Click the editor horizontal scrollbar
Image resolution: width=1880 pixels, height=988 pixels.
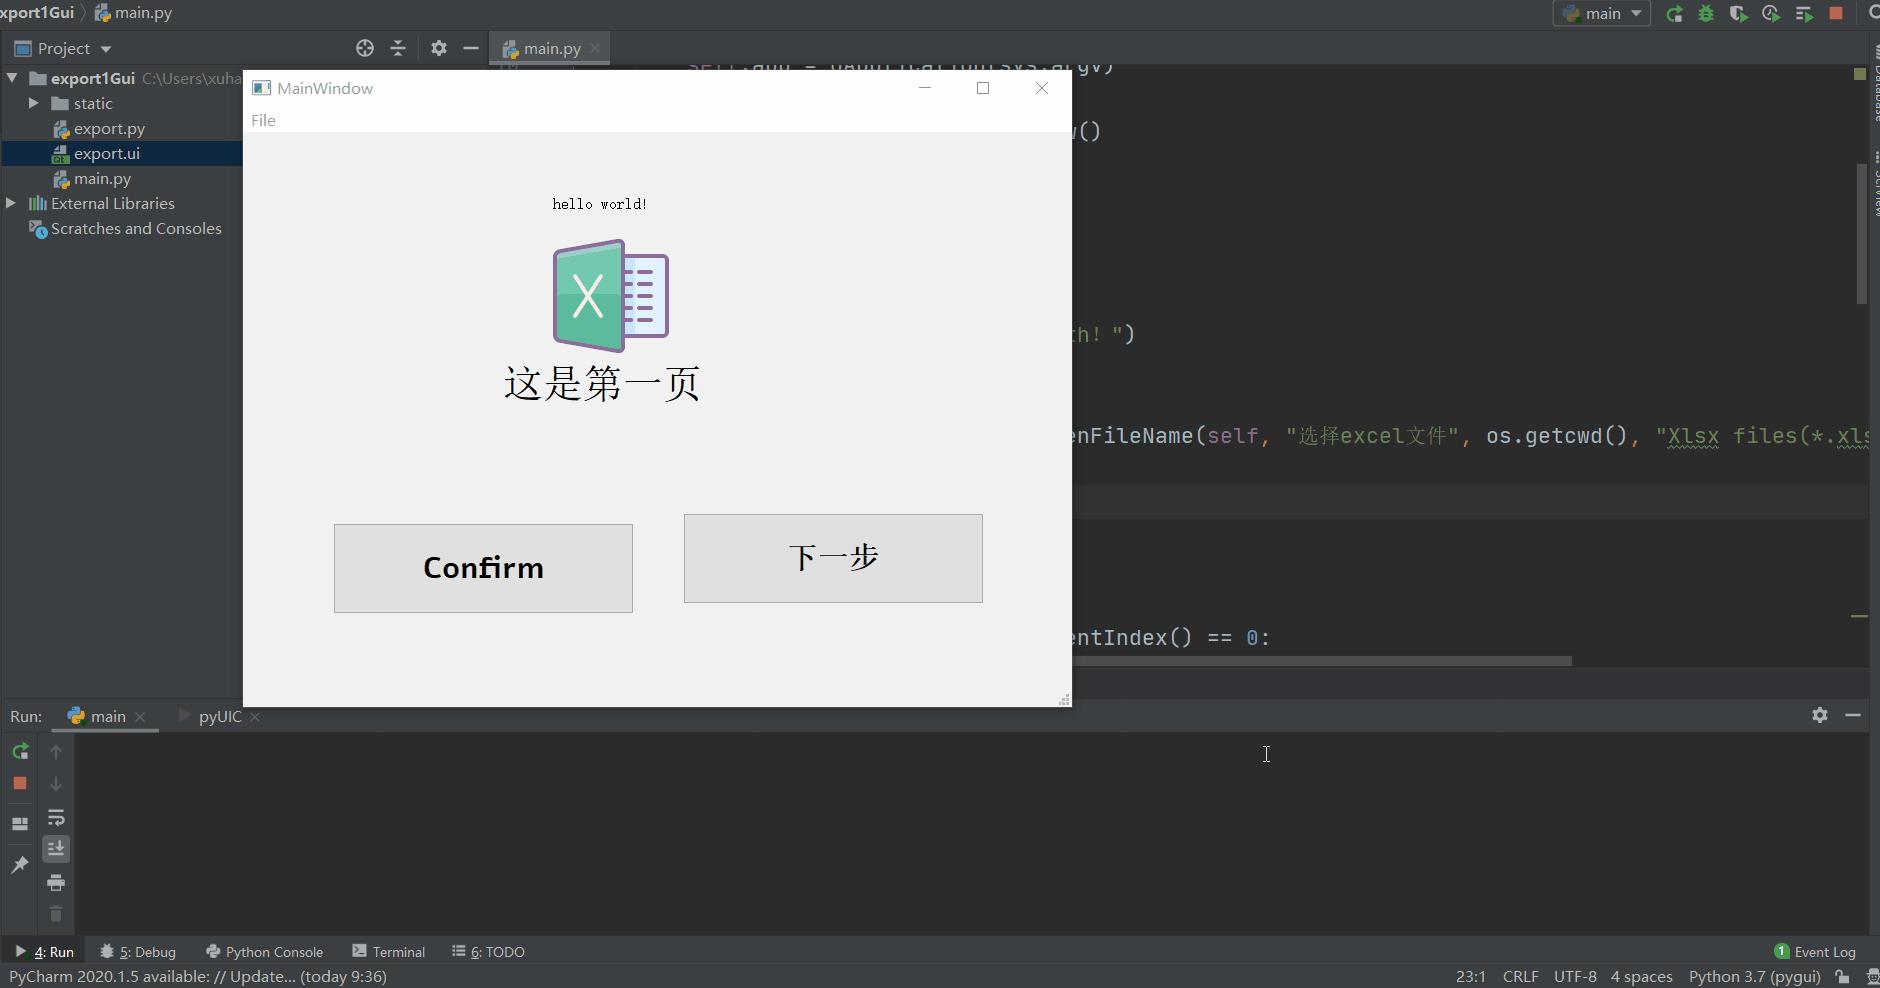[1320, 661]
